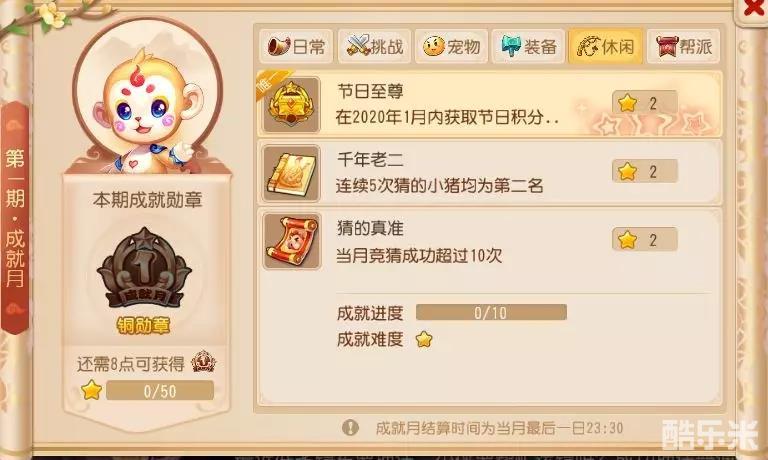The width and height of the screenshot is (768, 460).
Task: Switch to the 挑战 challenge tab
Action: coord(375,47)
